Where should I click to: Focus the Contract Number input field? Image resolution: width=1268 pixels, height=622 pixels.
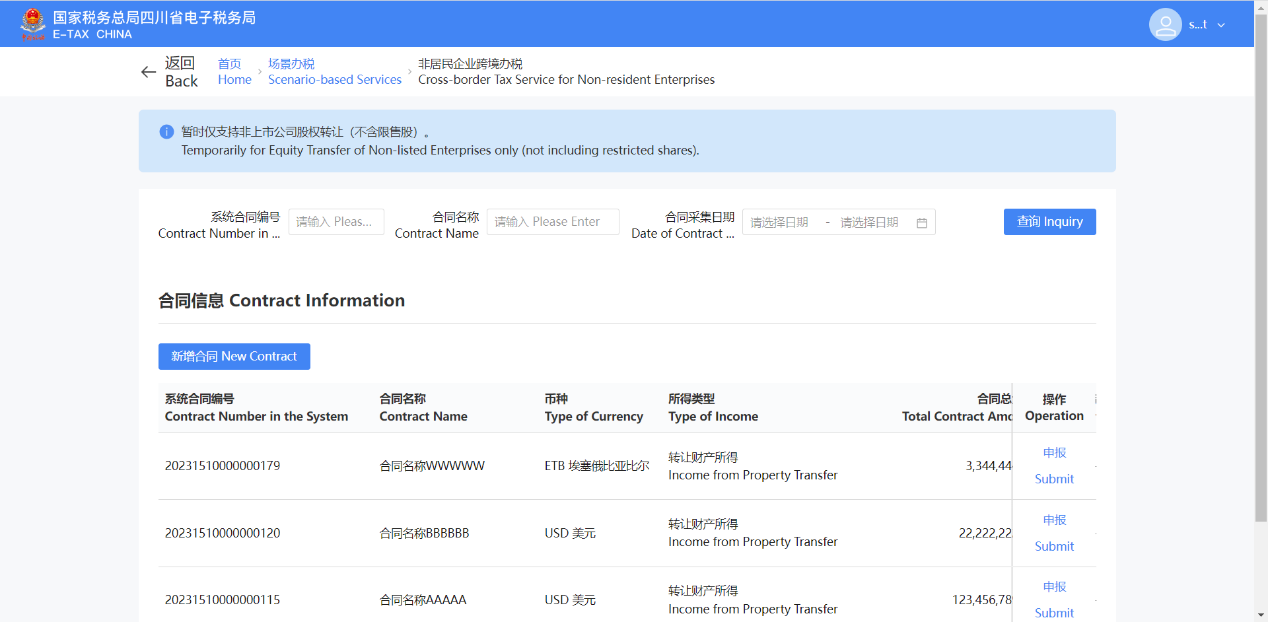click(x=336, y=222)
